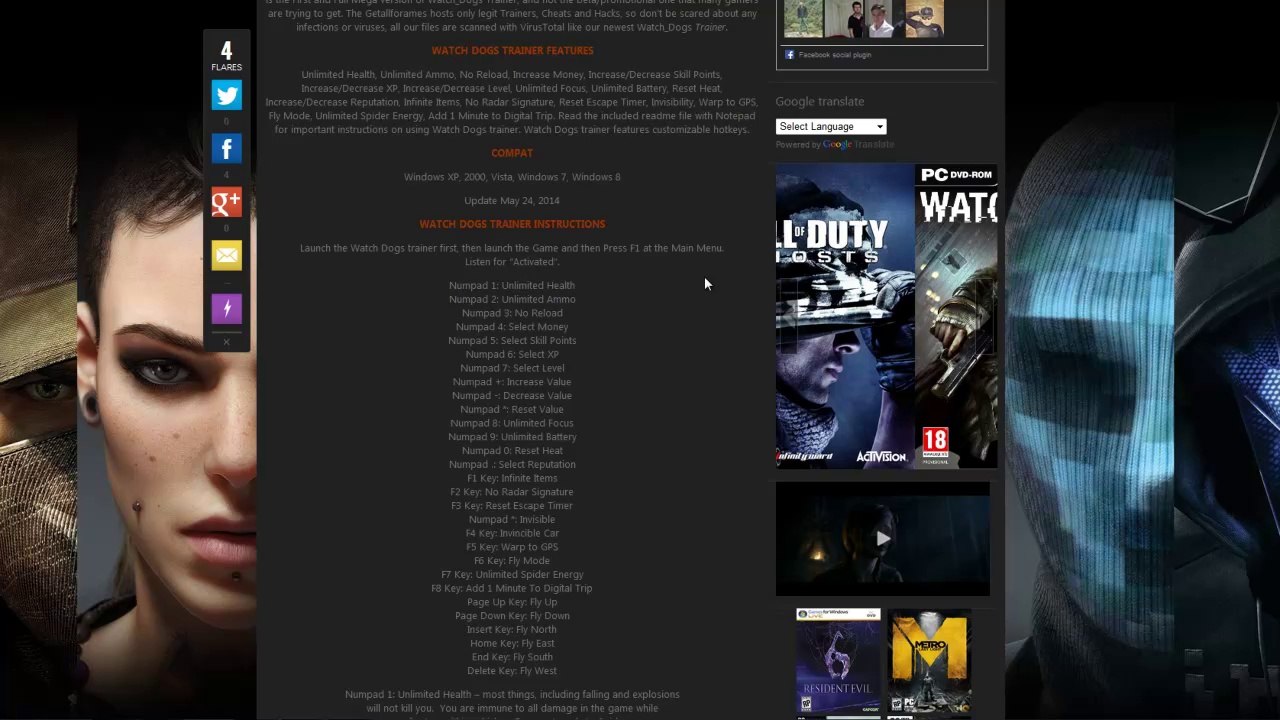
Task: Click the Numpad 7: Select Level line
Action: click(512, 368)
